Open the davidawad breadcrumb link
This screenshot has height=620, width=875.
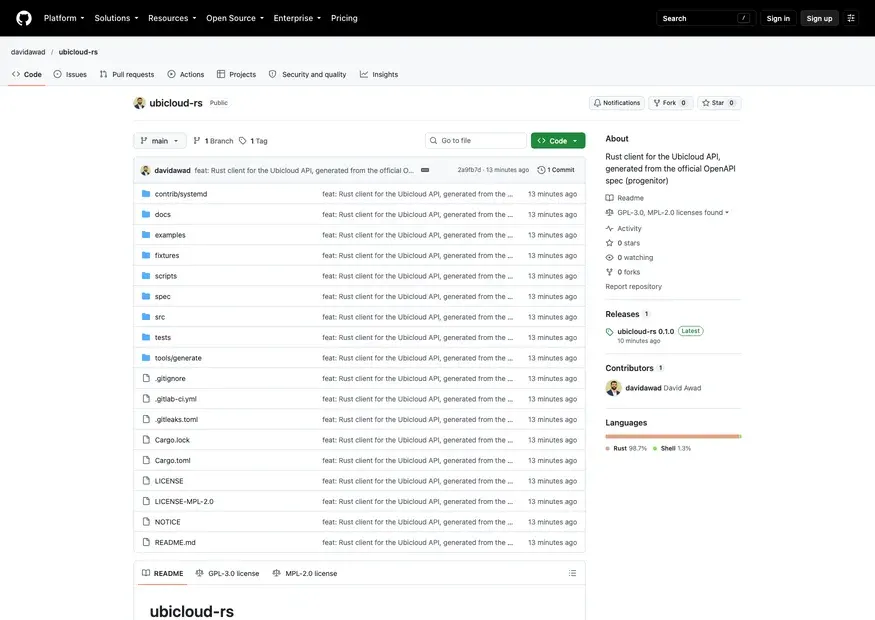pyautogui.click(x=28, y=52)
